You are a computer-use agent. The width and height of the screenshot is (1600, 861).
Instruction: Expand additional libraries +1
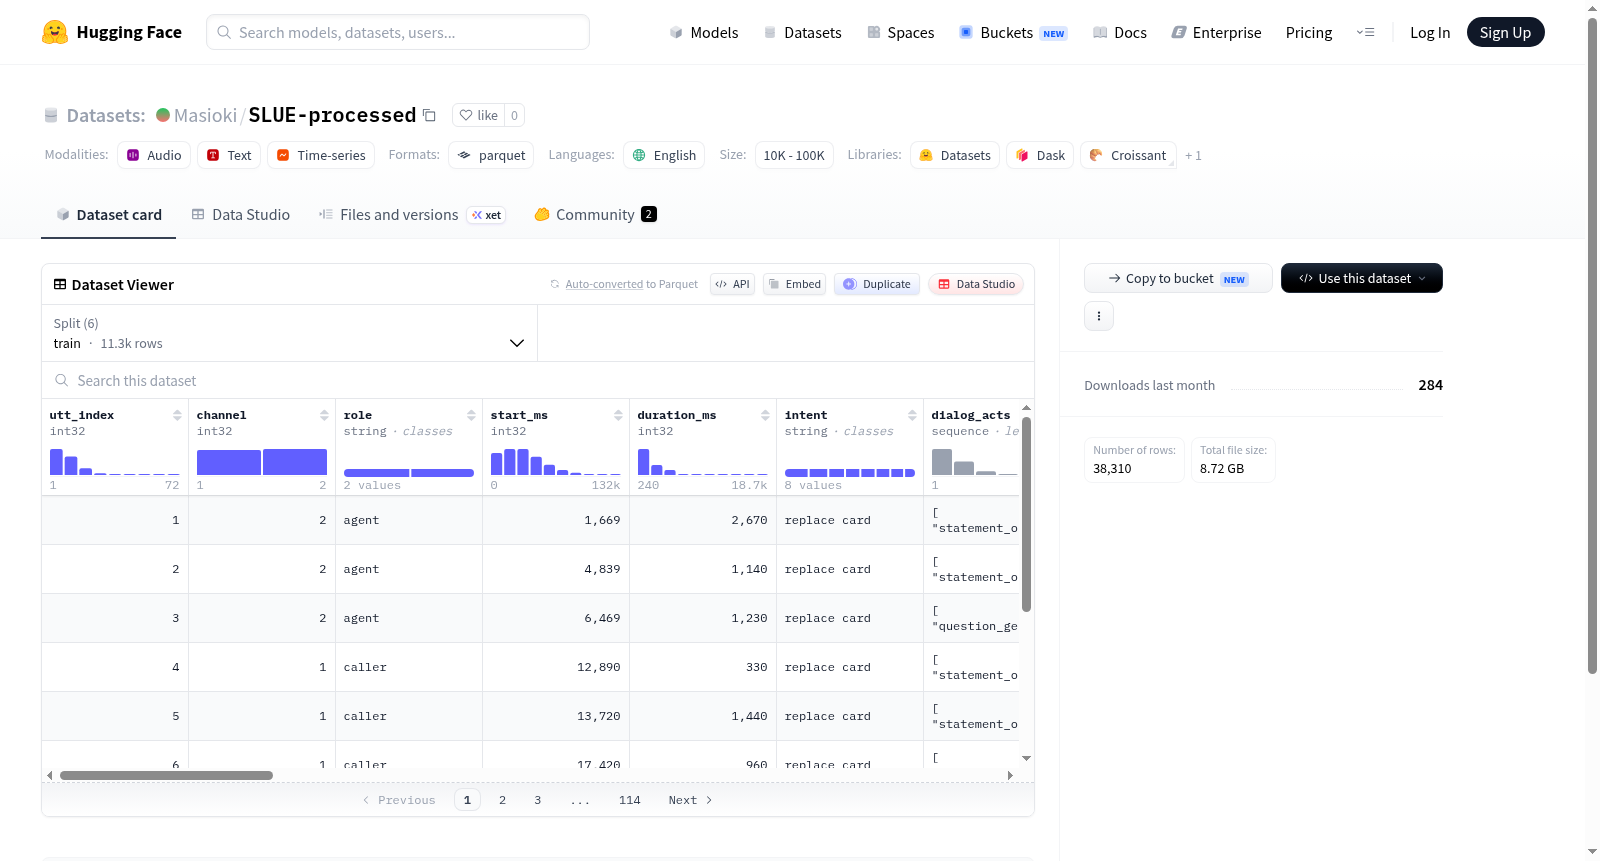[x=1193, y=155]
